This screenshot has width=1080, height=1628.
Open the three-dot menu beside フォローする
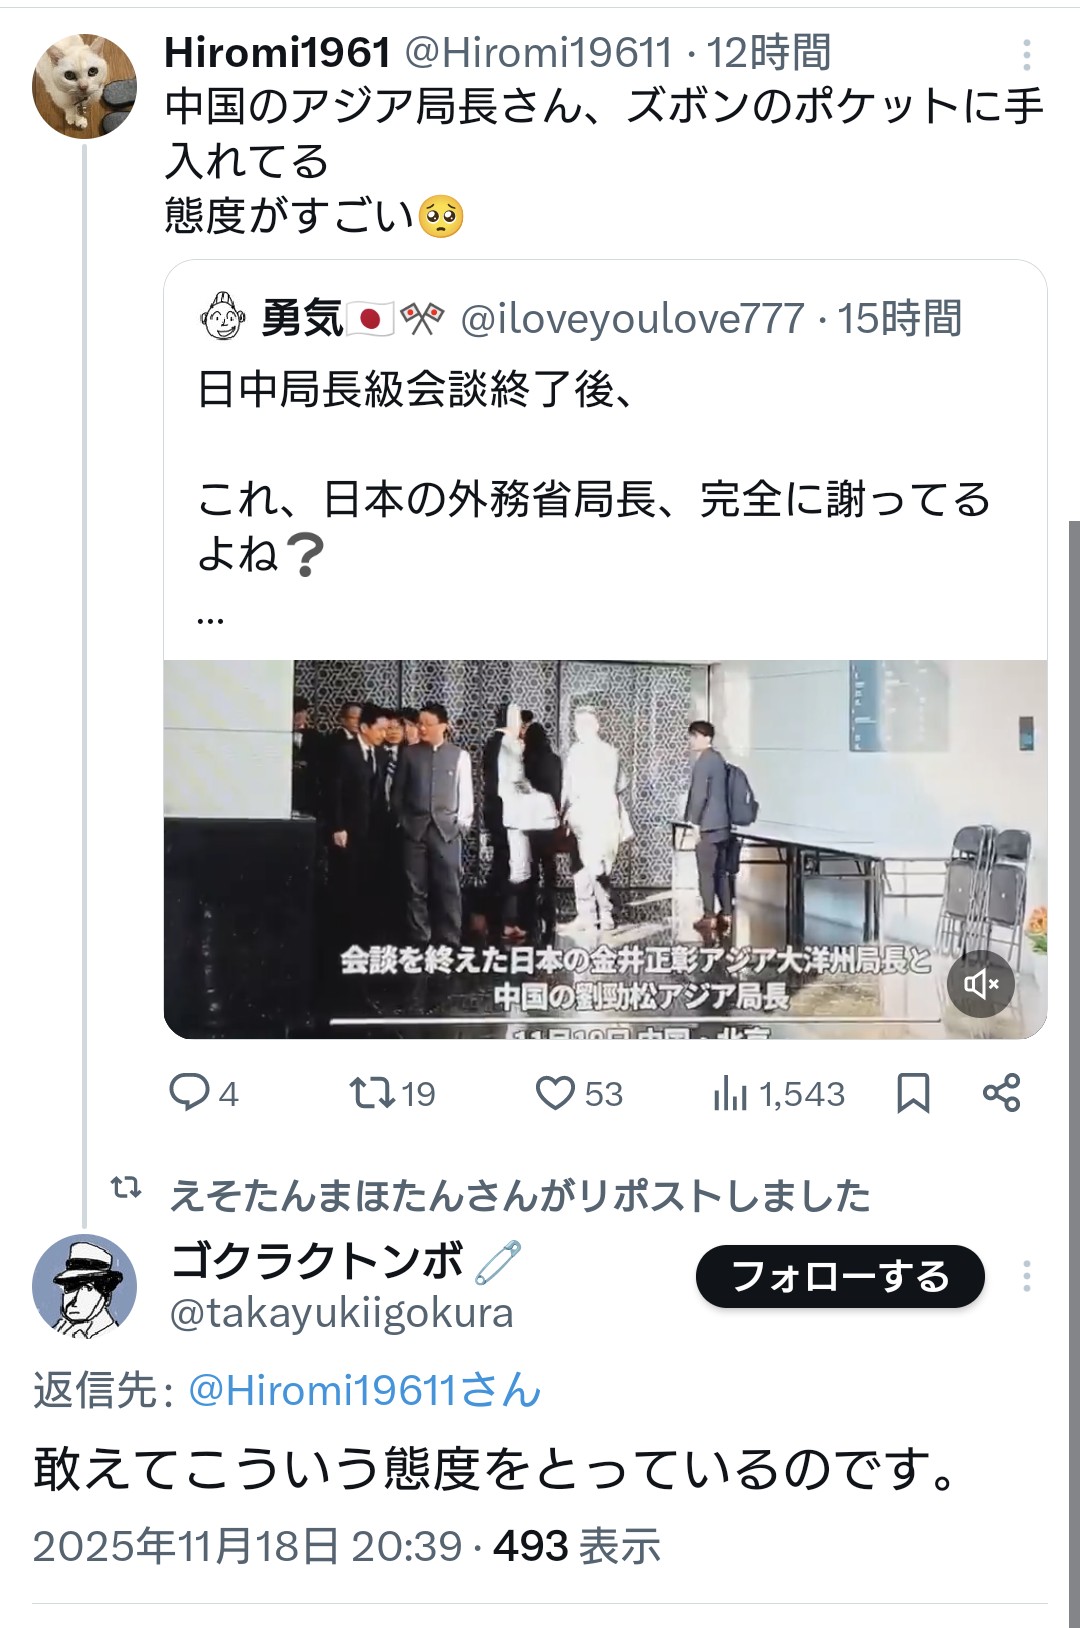pos(1027,1276)
